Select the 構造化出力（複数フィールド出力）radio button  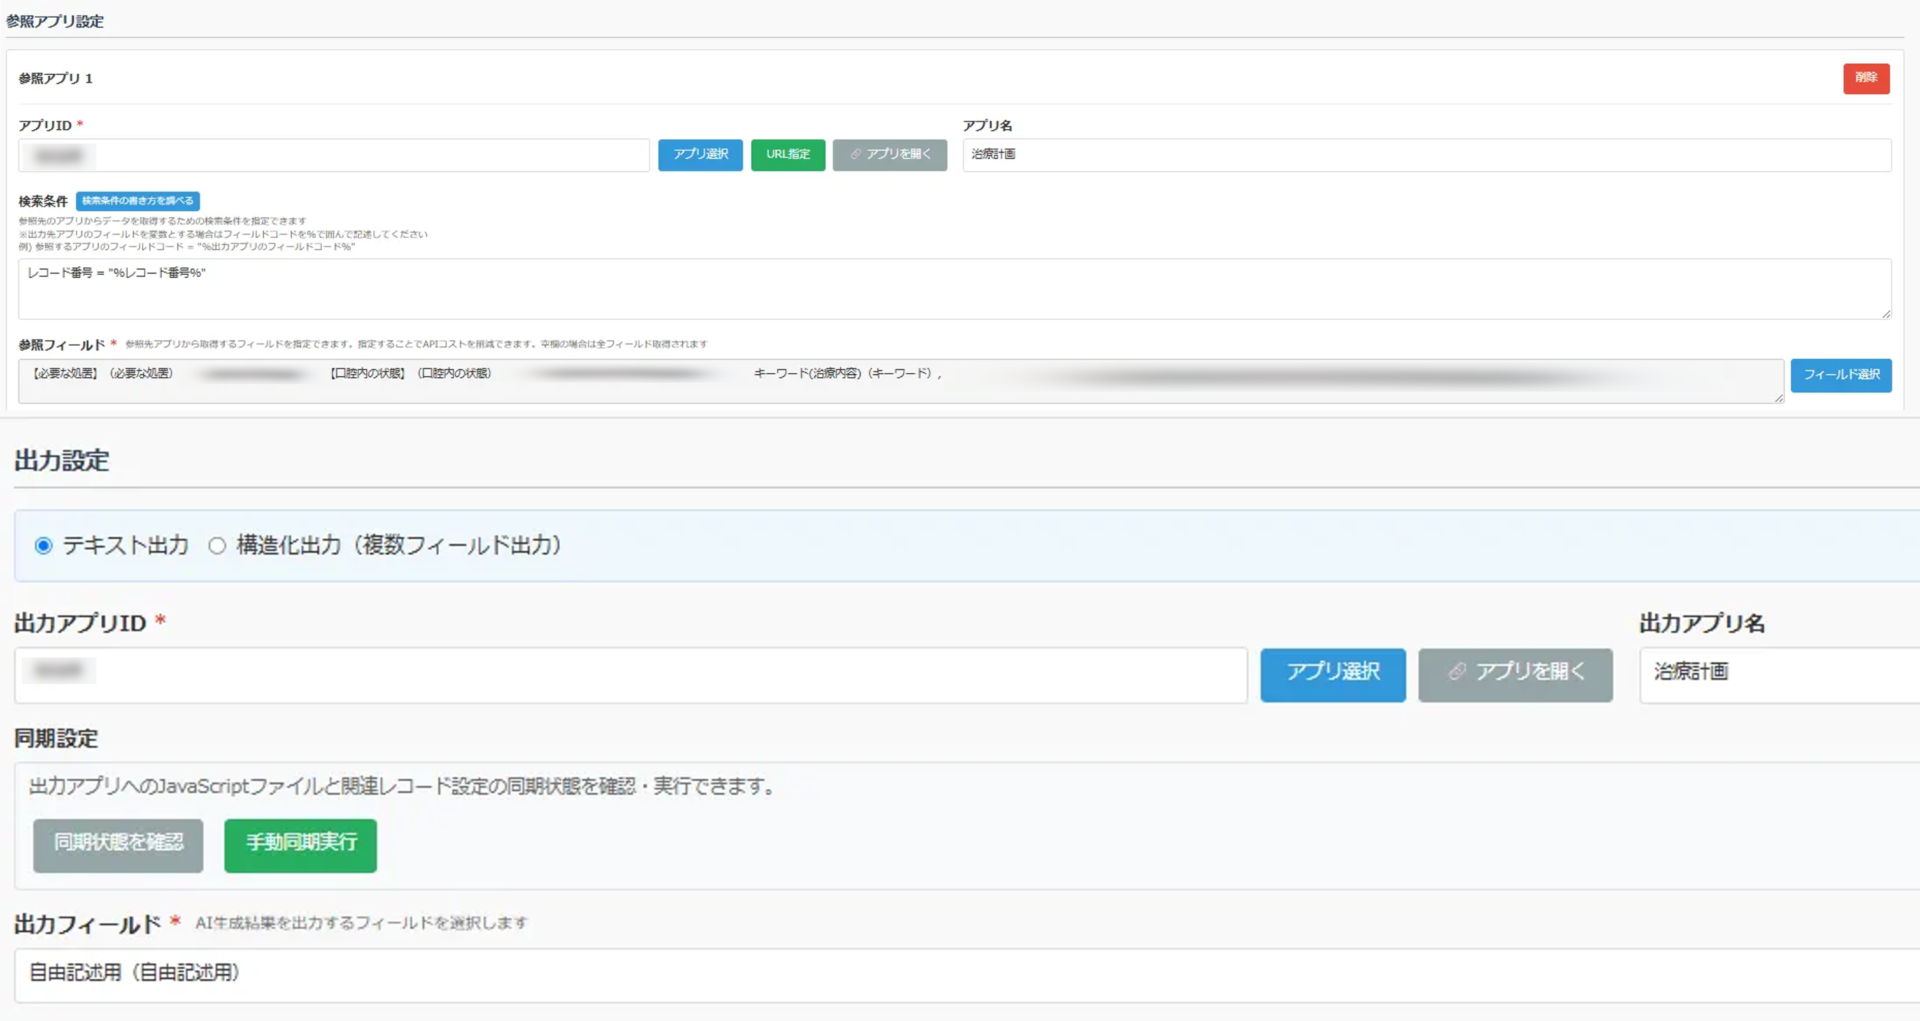[217, 546]
